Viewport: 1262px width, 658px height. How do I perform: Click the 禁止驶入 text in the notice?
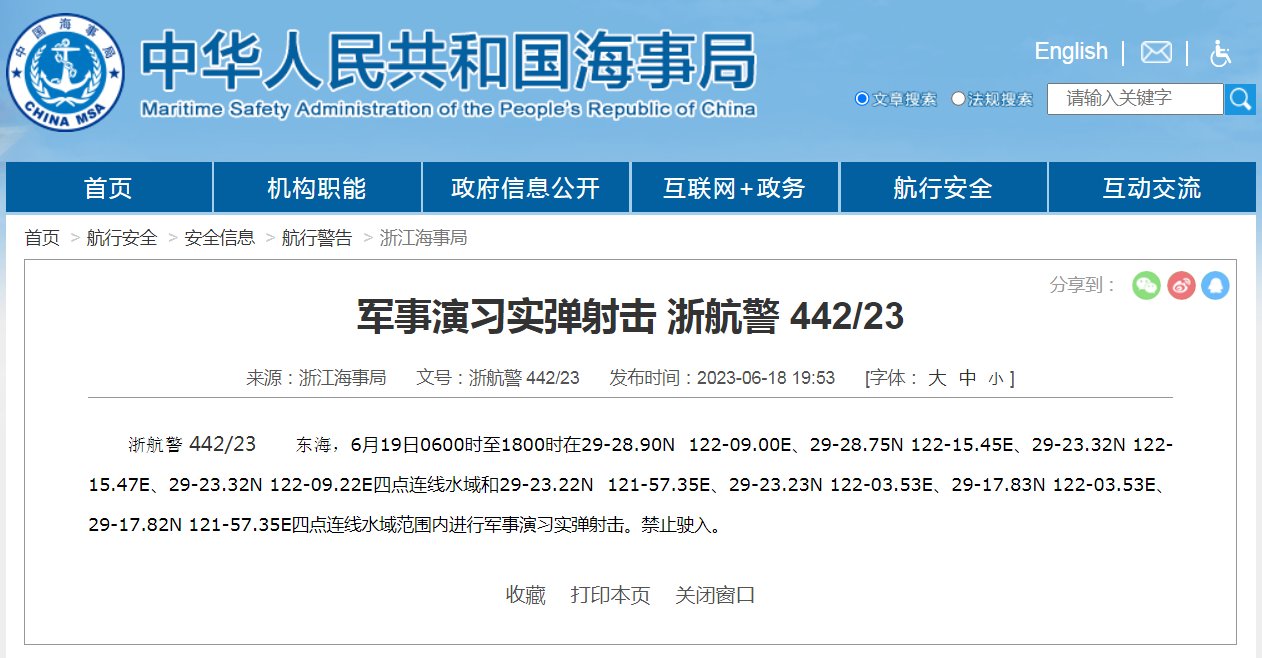pos(677,524)
